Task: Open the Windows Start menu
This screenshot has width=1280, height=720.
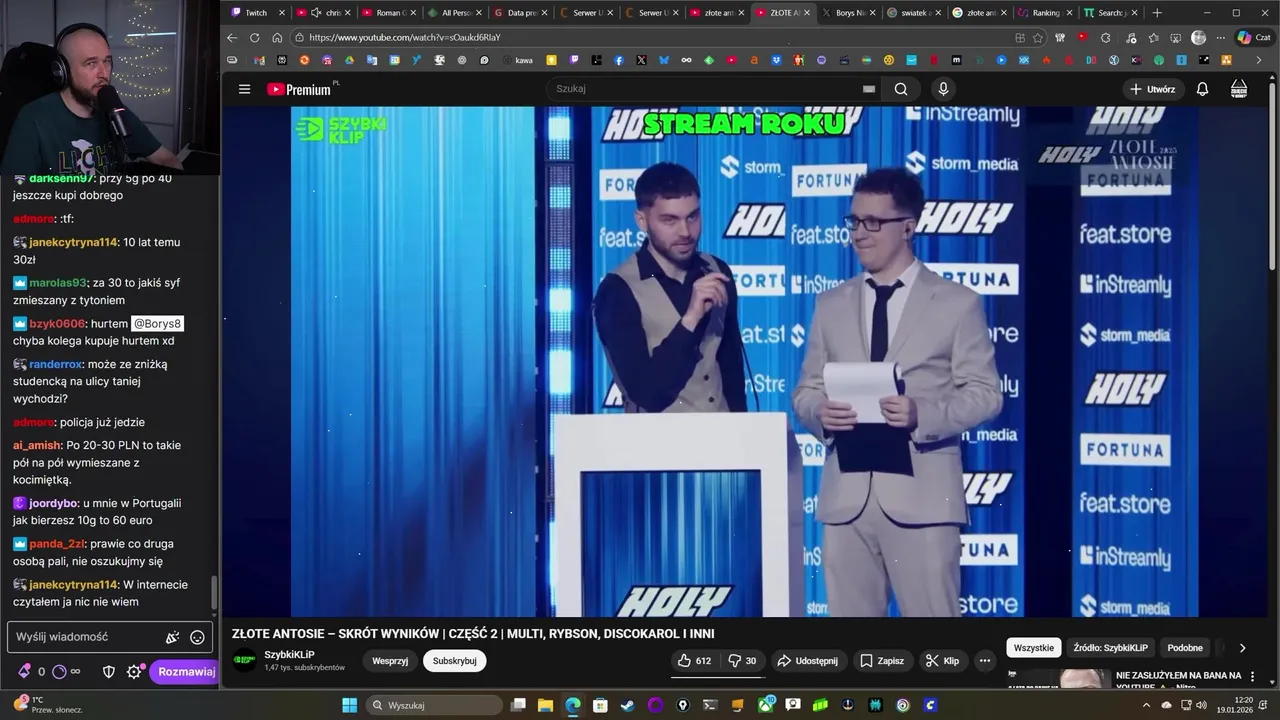Action: coord(349,705)
